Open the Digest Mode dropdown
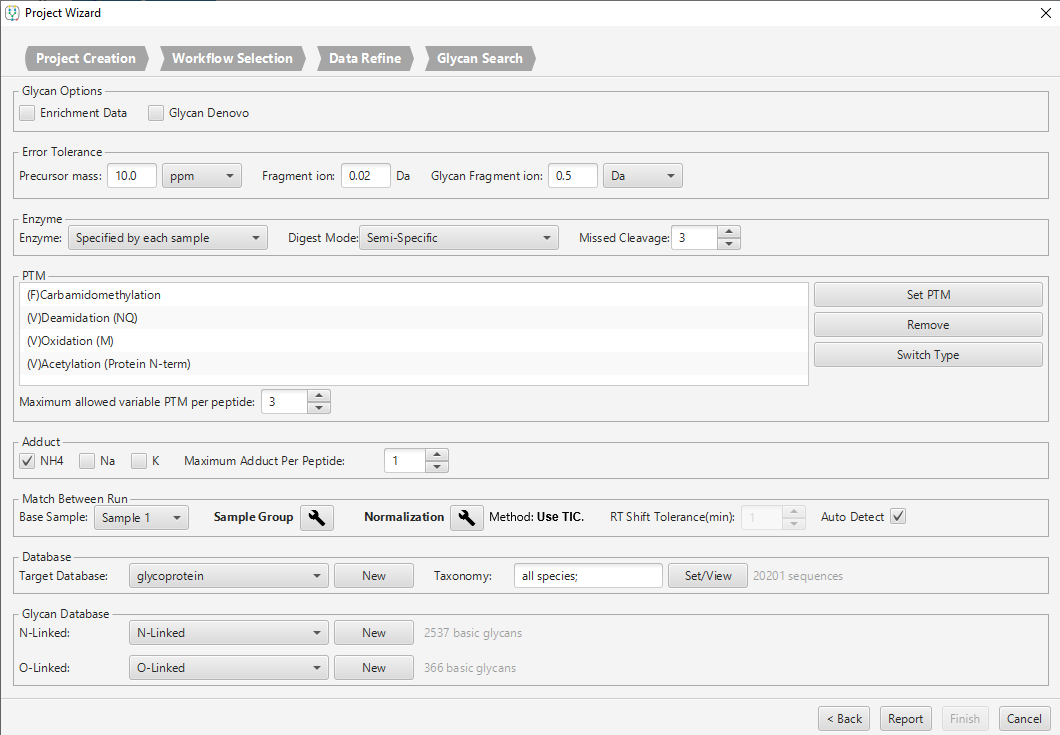 pos(458,238)
